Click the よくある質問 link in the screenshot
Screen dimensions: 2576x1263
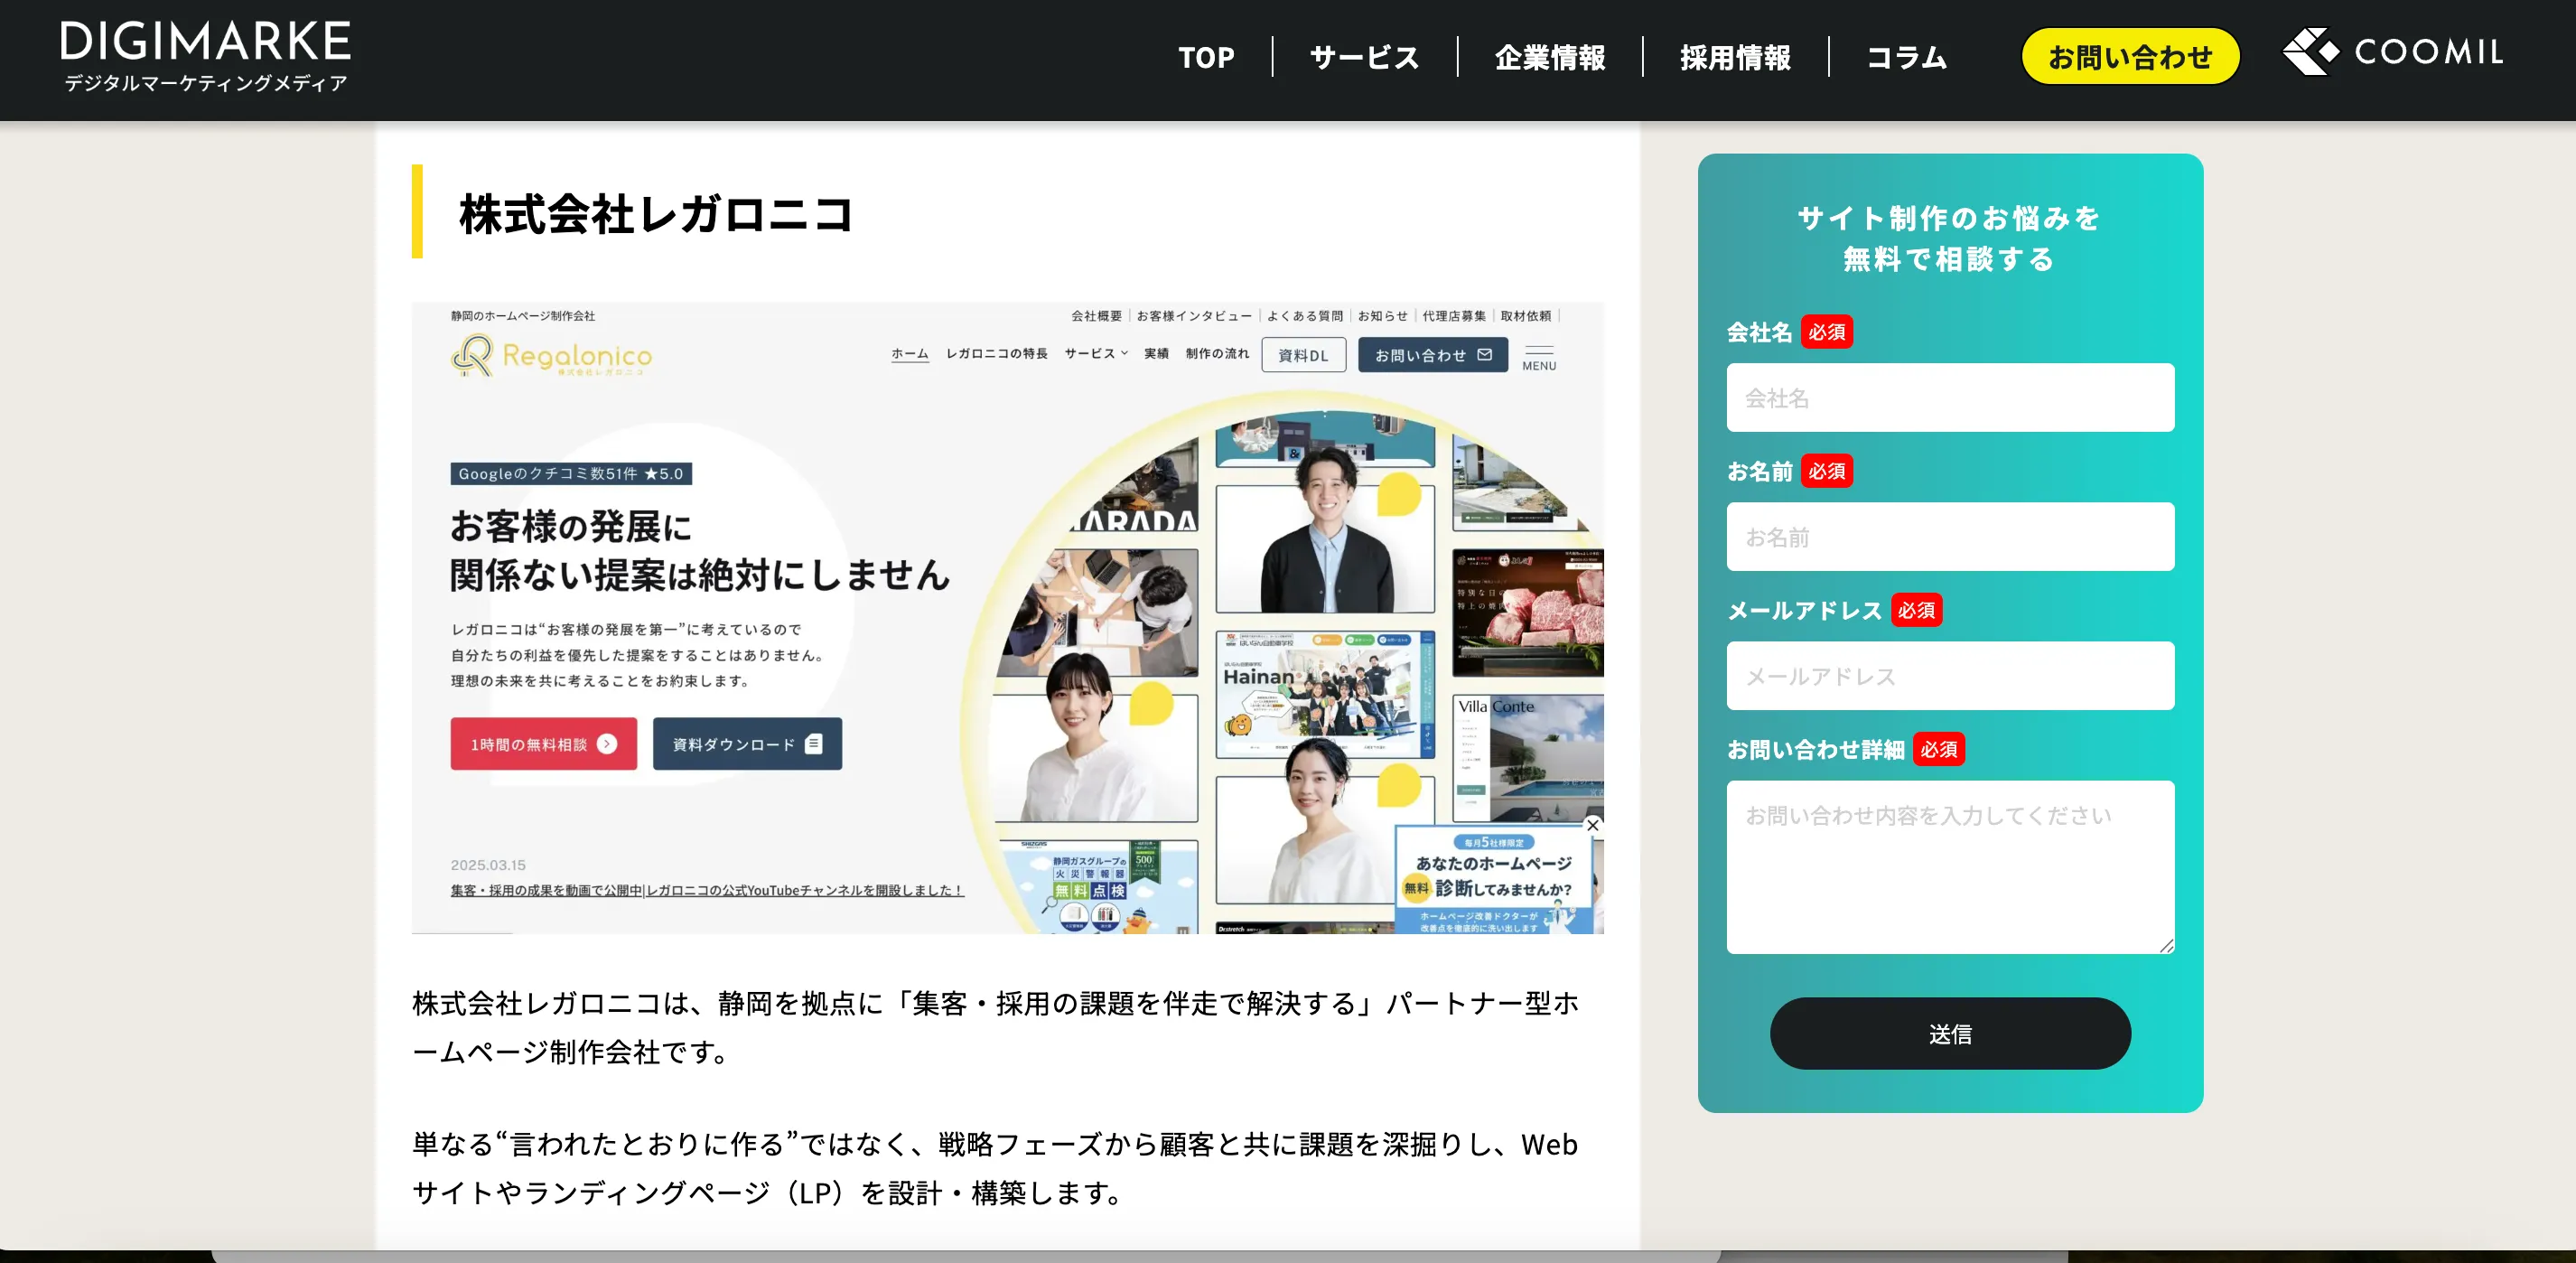point(1305,314)
